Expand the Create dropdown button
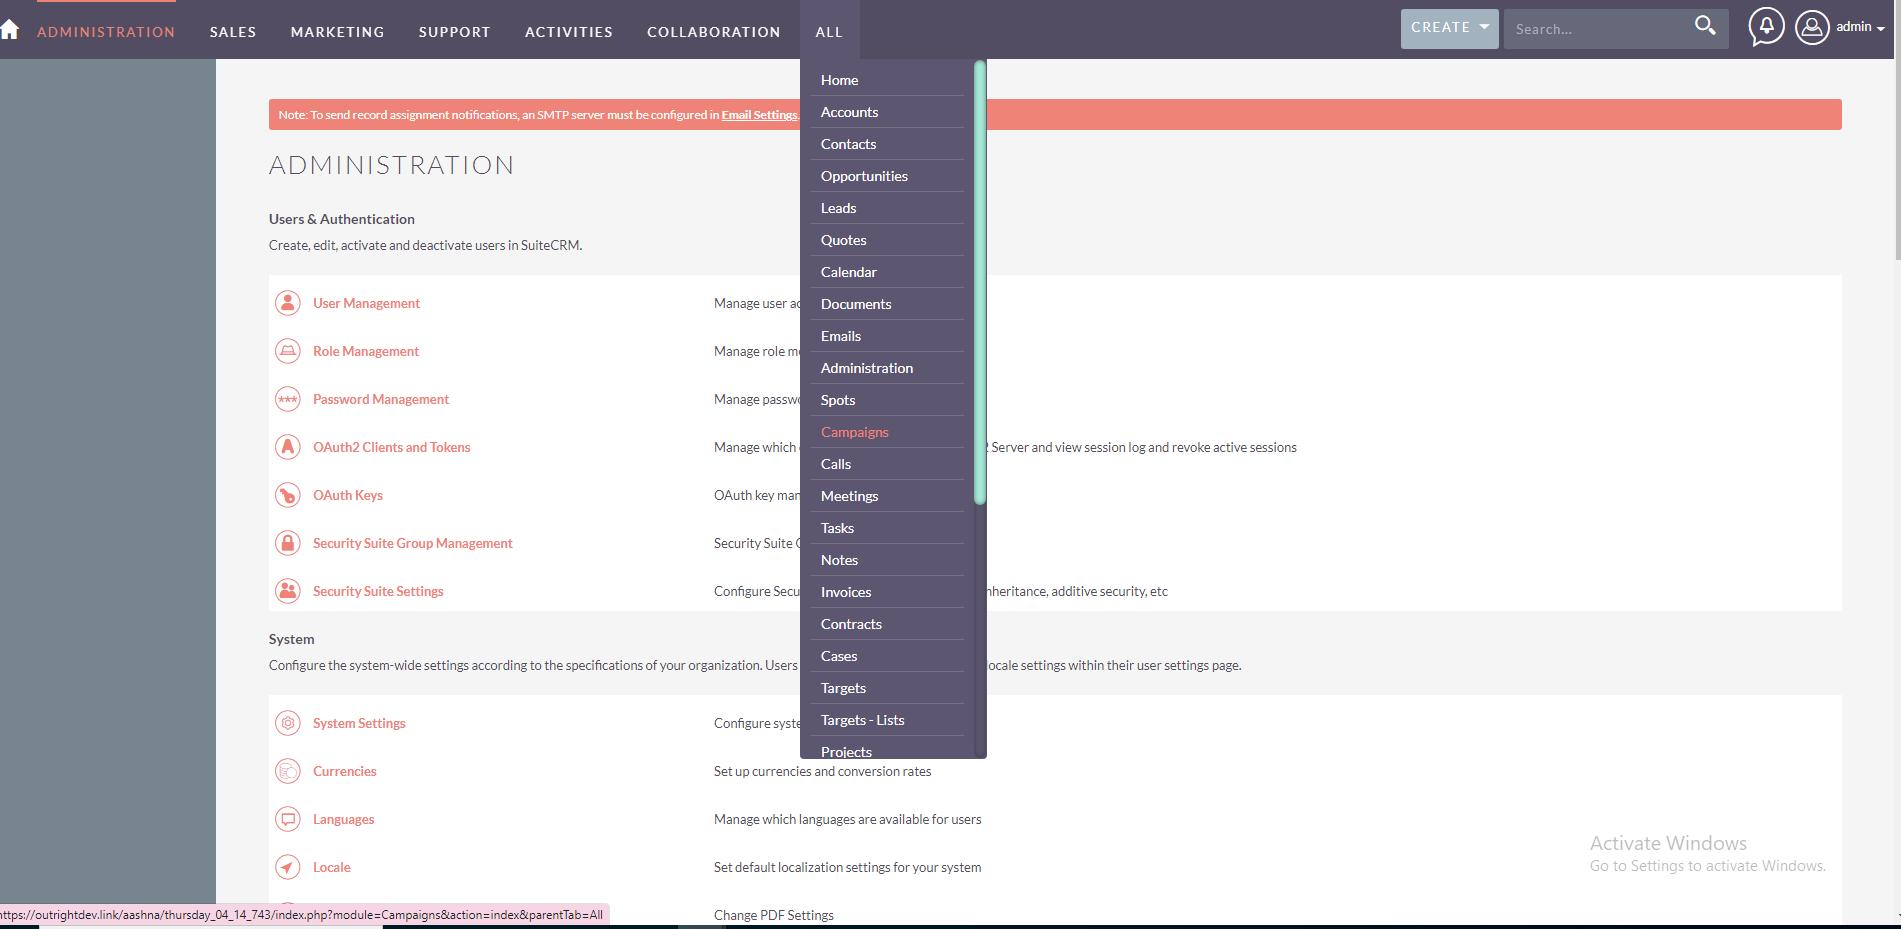Image resolution: width=1901 pixels, height=929 pixels. point(1449,28)
